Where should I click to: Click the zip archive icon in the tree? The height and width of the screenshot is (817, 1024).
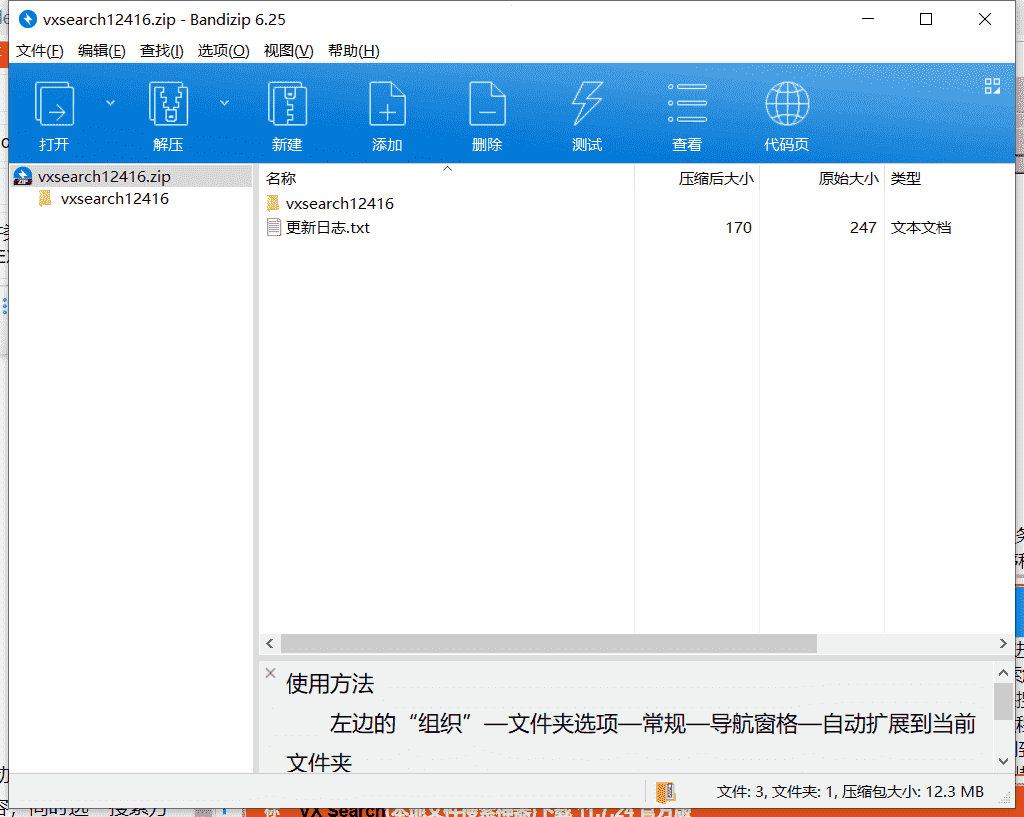(x=23, y=176)
